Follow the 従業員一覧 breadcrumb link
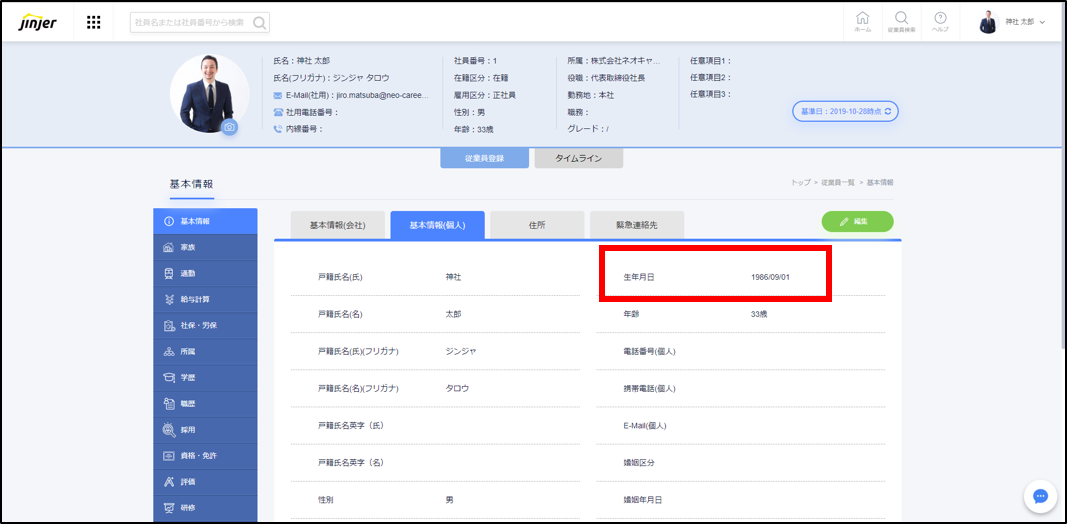 click(x=838, y=183)
